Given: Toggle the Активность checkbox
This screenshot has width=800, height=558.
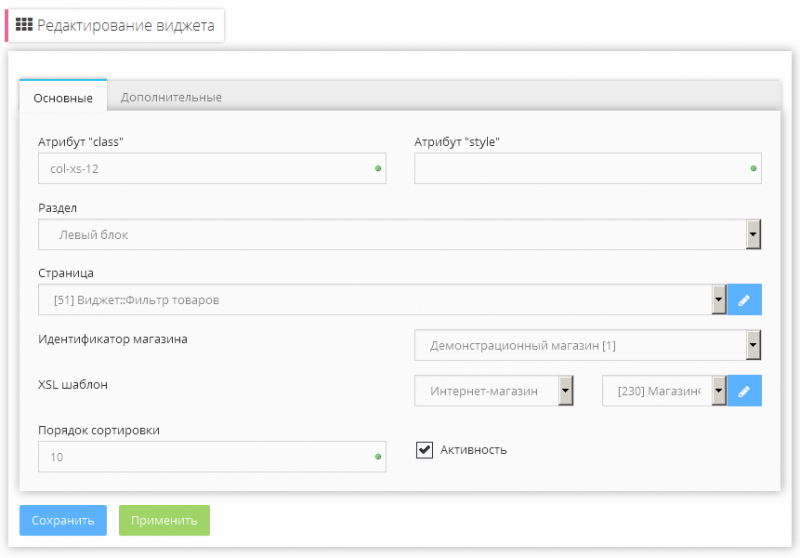Looking at the screenshot, I should (x=423, y=450).
